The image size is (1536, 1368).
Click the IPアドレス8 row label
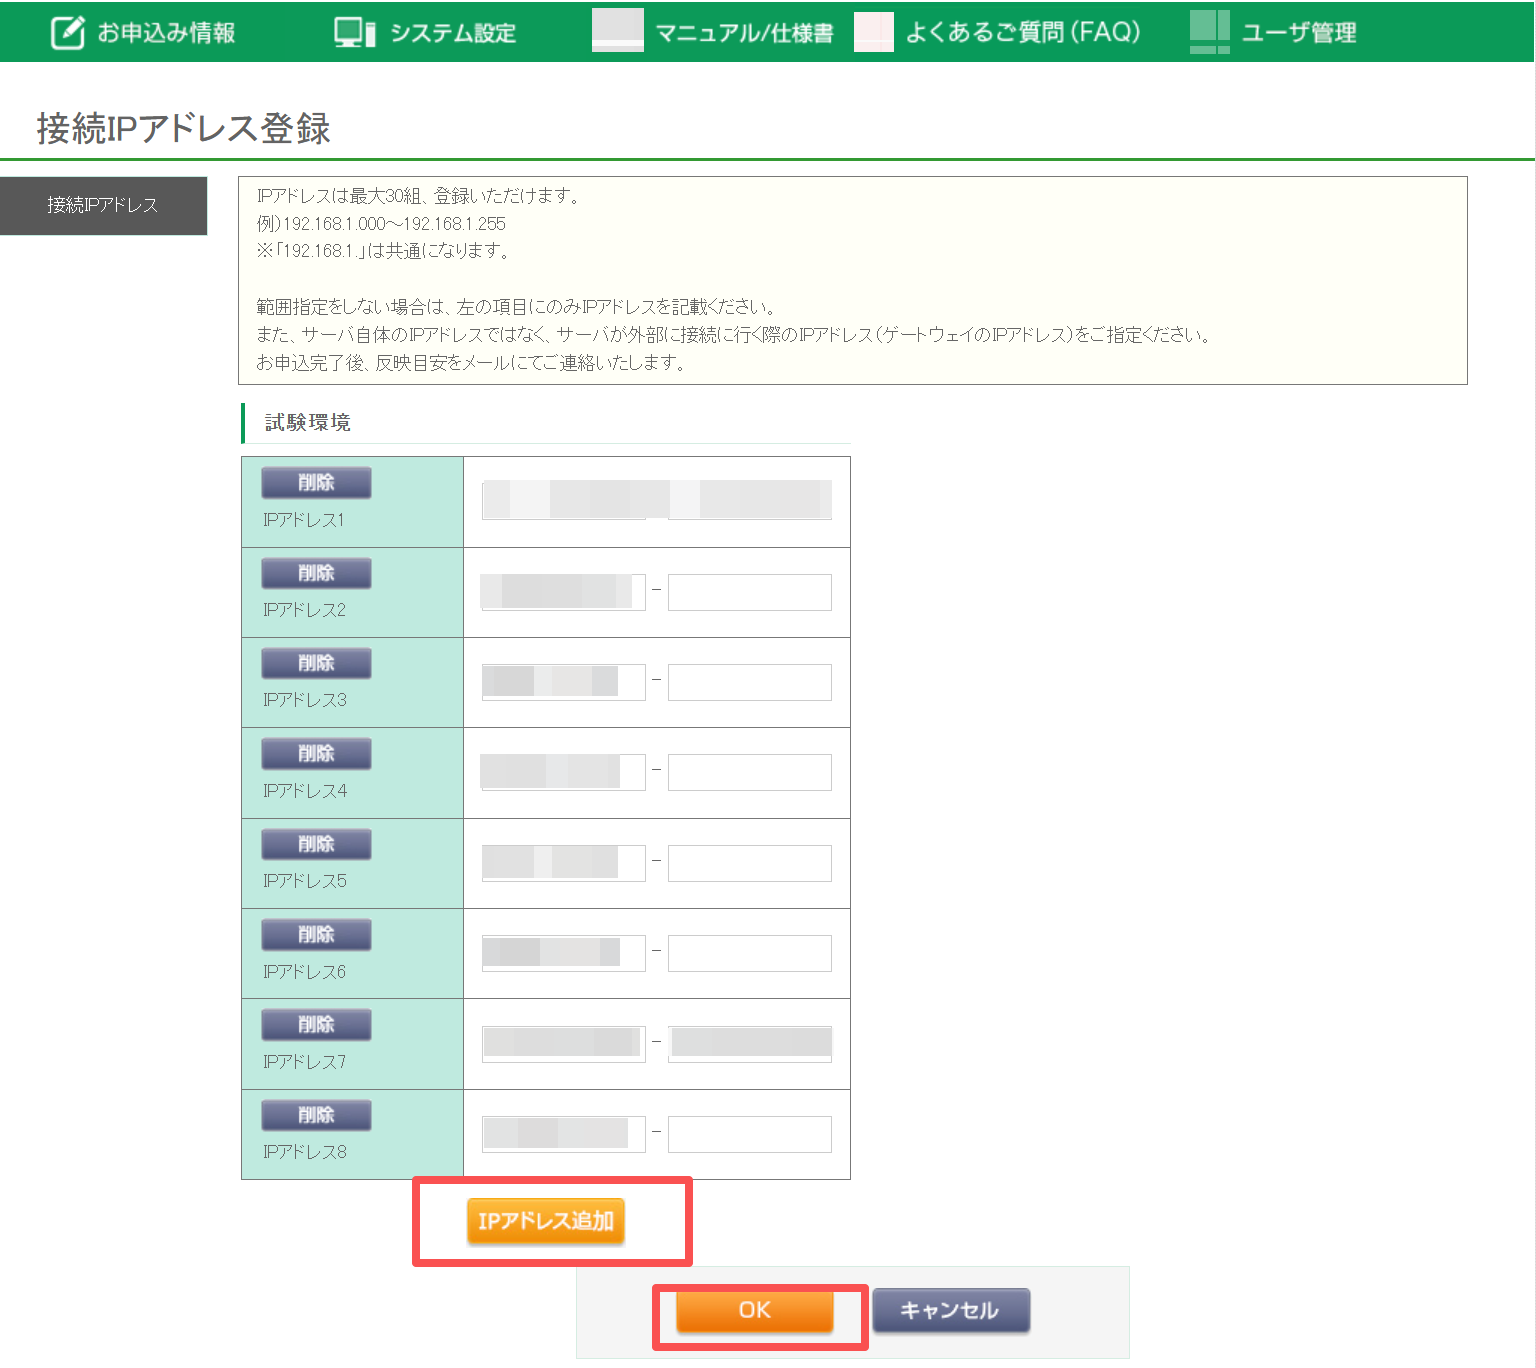(x=305, y=1152)
